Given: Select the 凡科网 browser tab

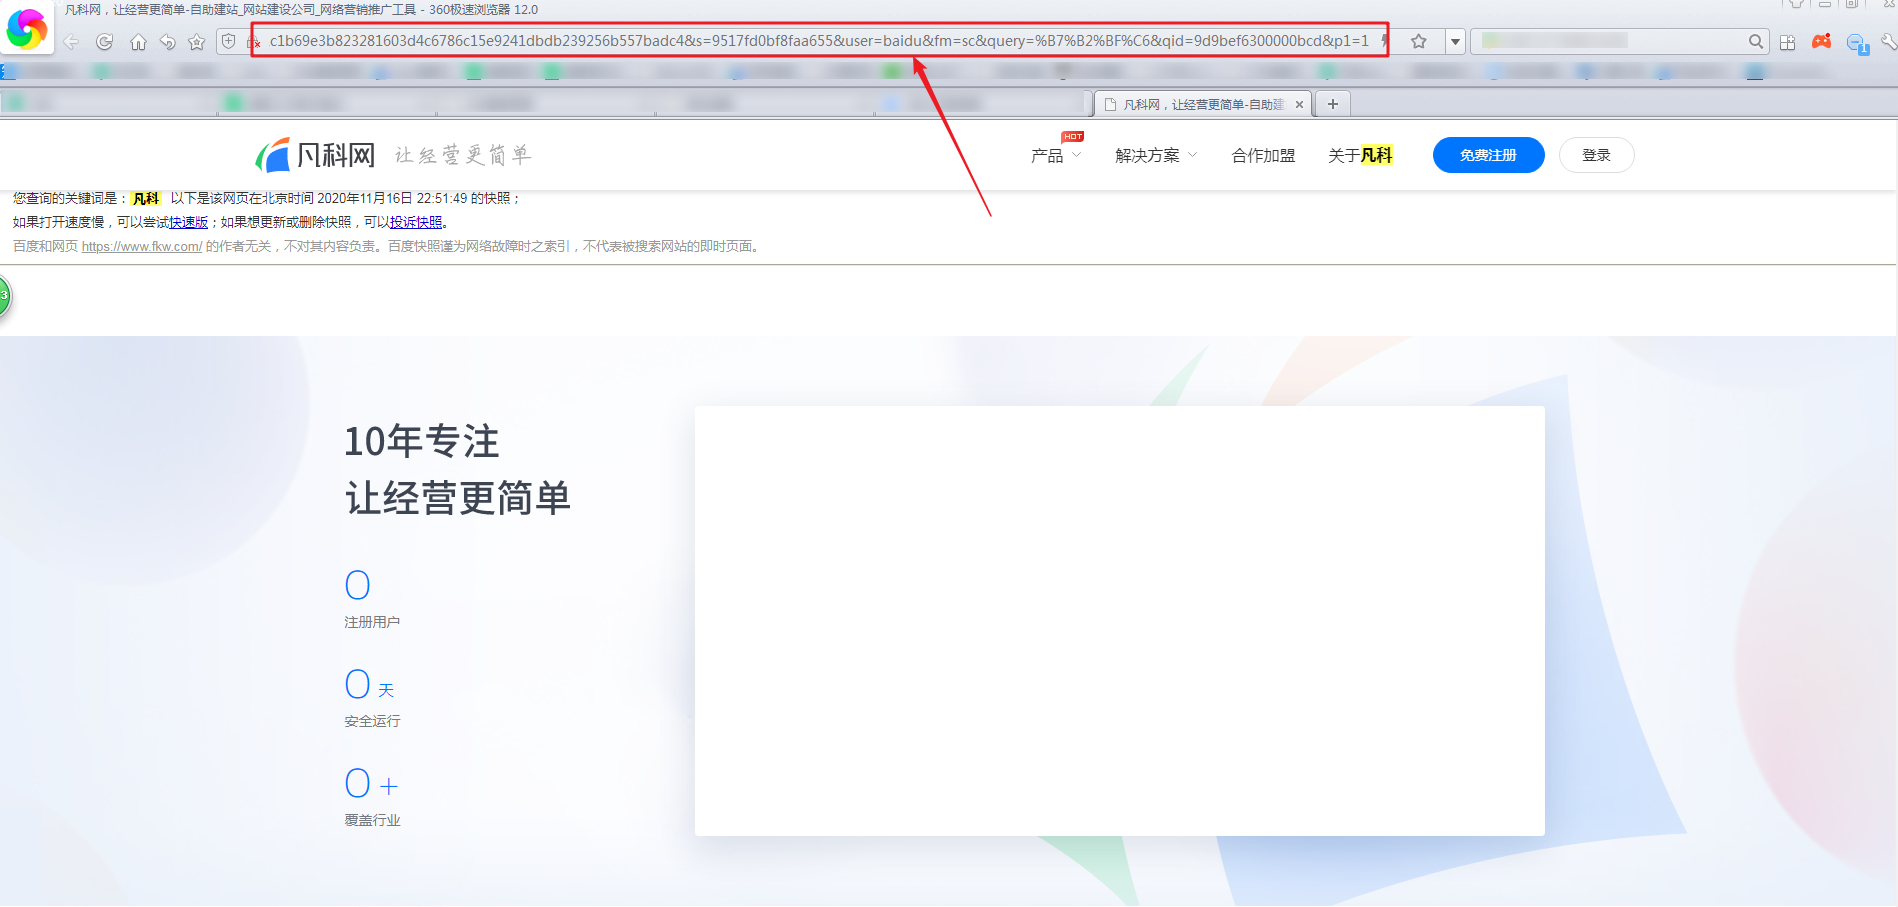Looking at the screenshot, I should point(1203,104).
